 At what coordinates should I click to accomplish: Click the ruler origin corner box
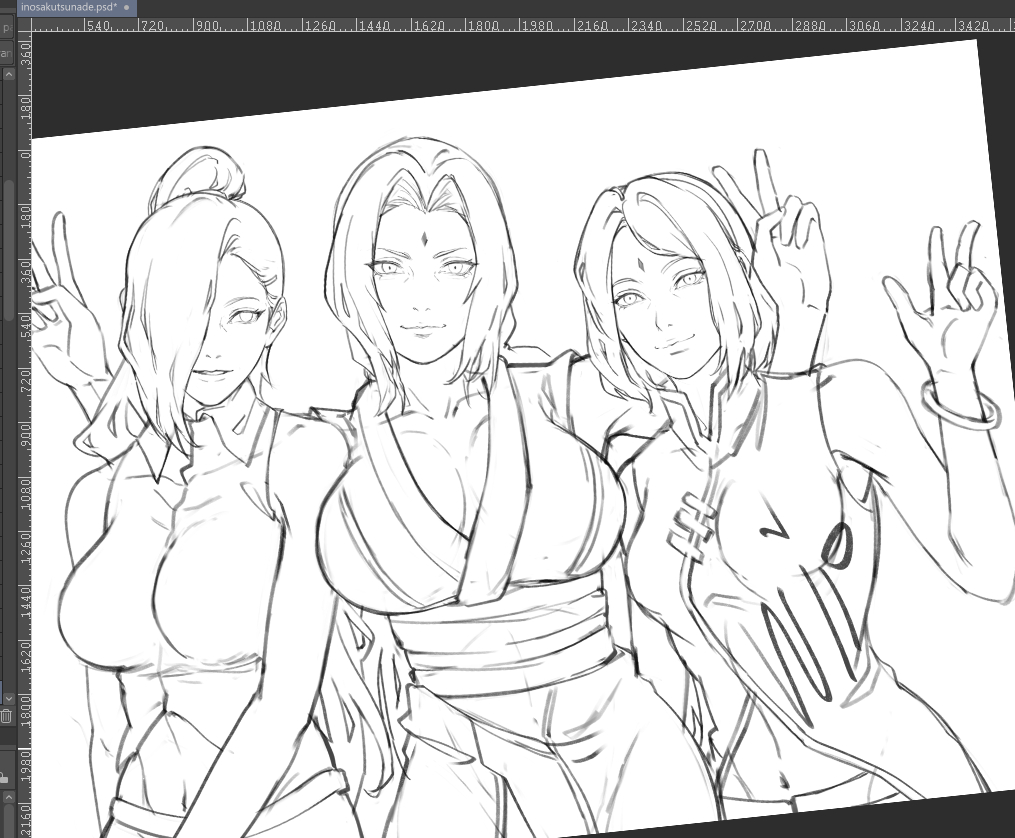(24, 25)
